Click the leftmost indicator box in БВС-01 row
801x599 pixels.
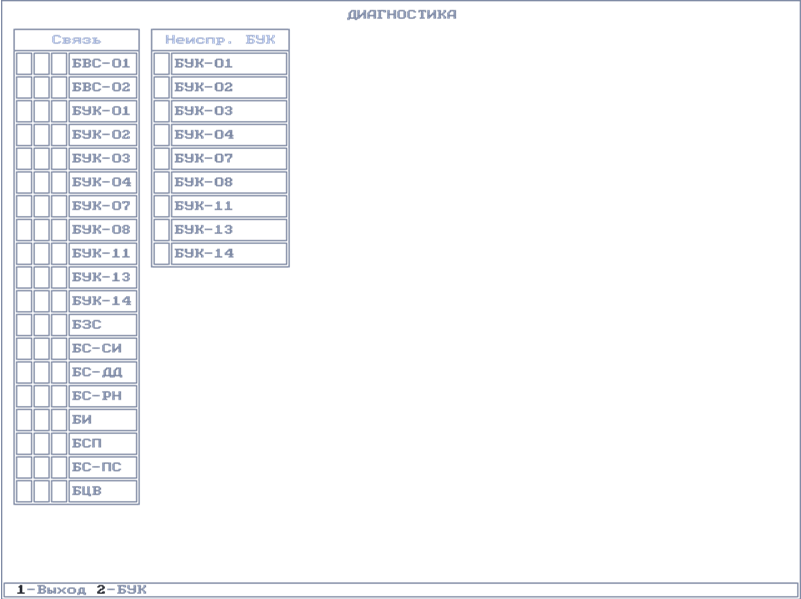[24, 64]
